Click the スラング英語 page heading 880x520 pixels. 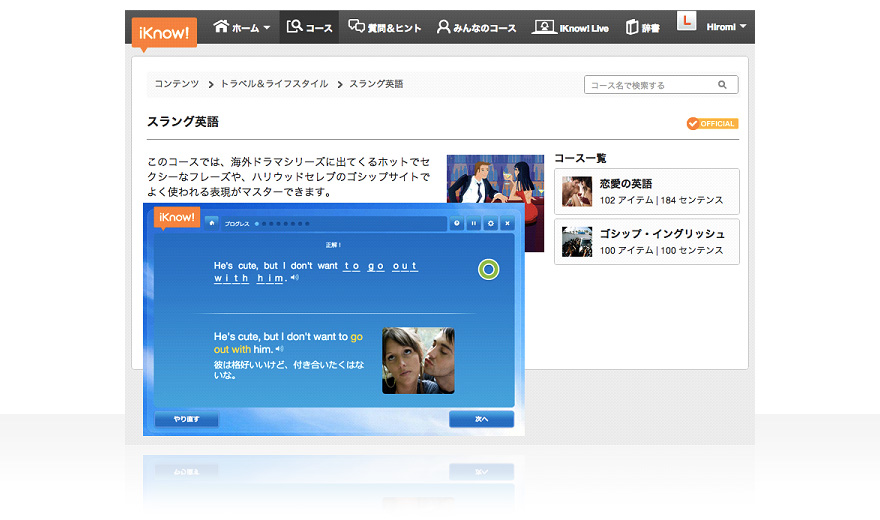(x=183, y=122)
